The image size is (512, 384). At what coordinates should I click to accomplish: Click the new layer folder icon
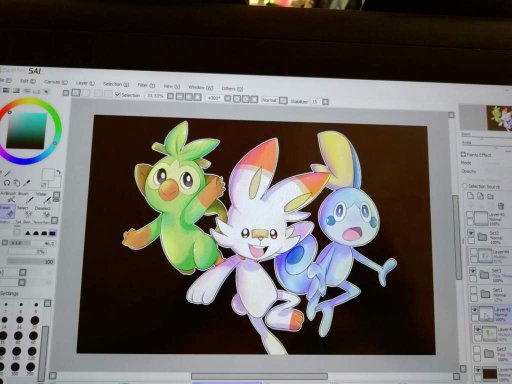490,196
